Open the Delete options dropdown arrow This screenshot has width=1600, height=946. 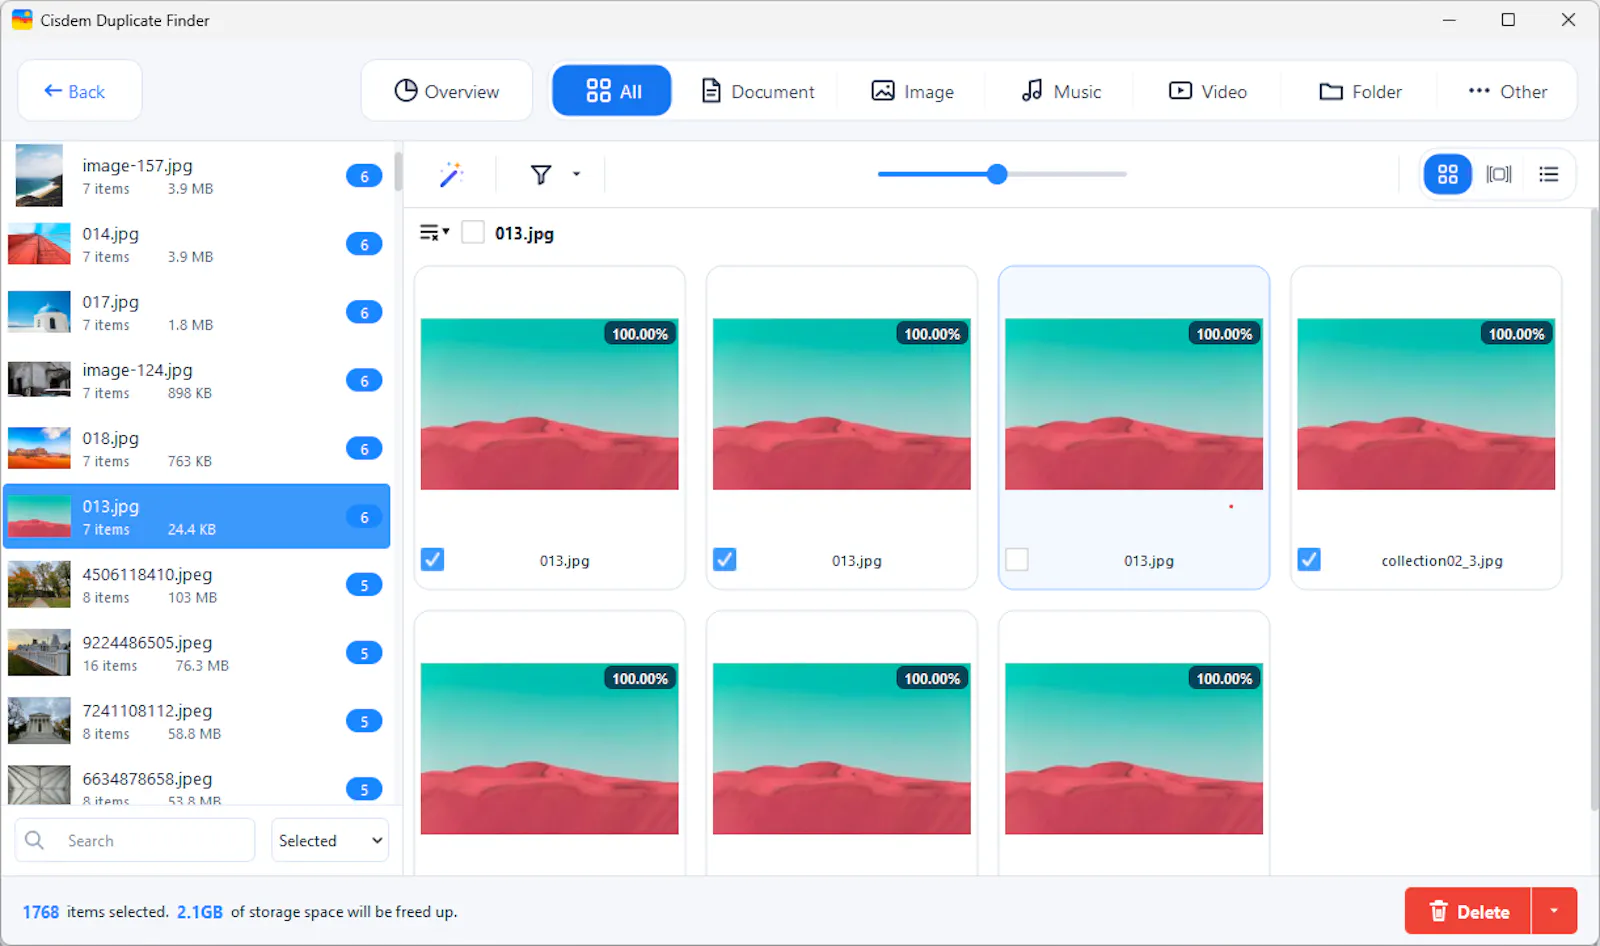point(1554,911)
